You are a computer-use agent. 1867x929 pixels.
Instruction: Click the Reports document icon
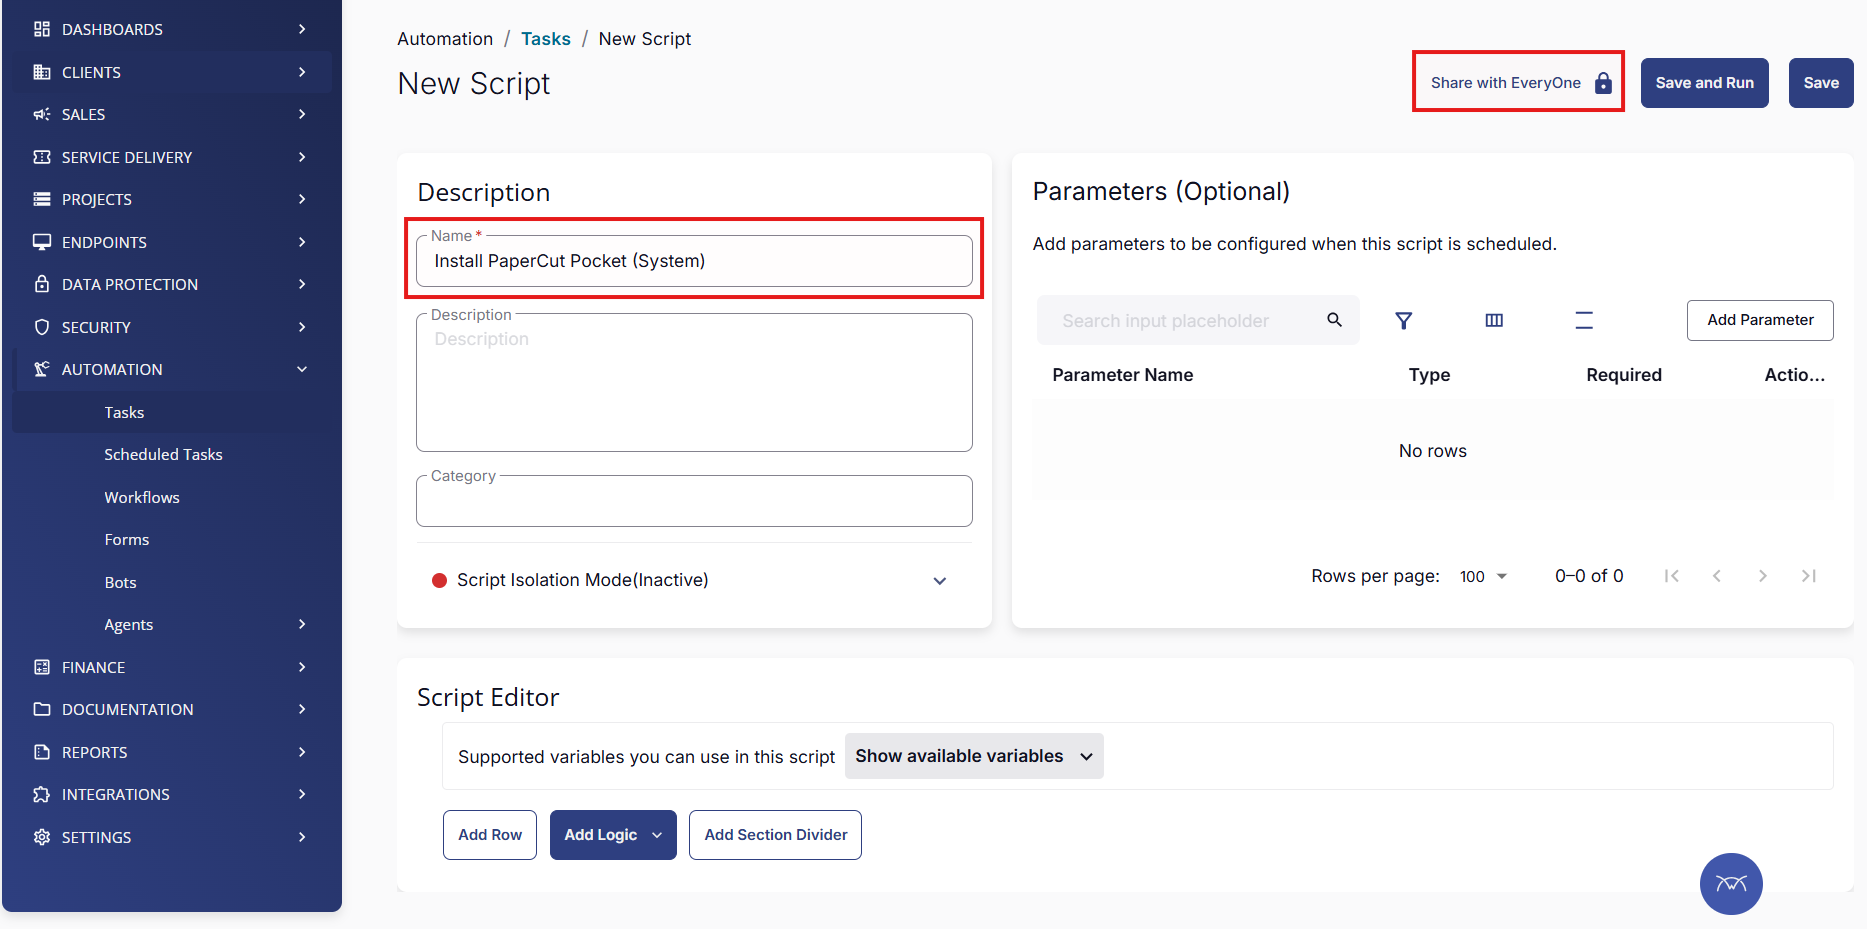(42, 752)
